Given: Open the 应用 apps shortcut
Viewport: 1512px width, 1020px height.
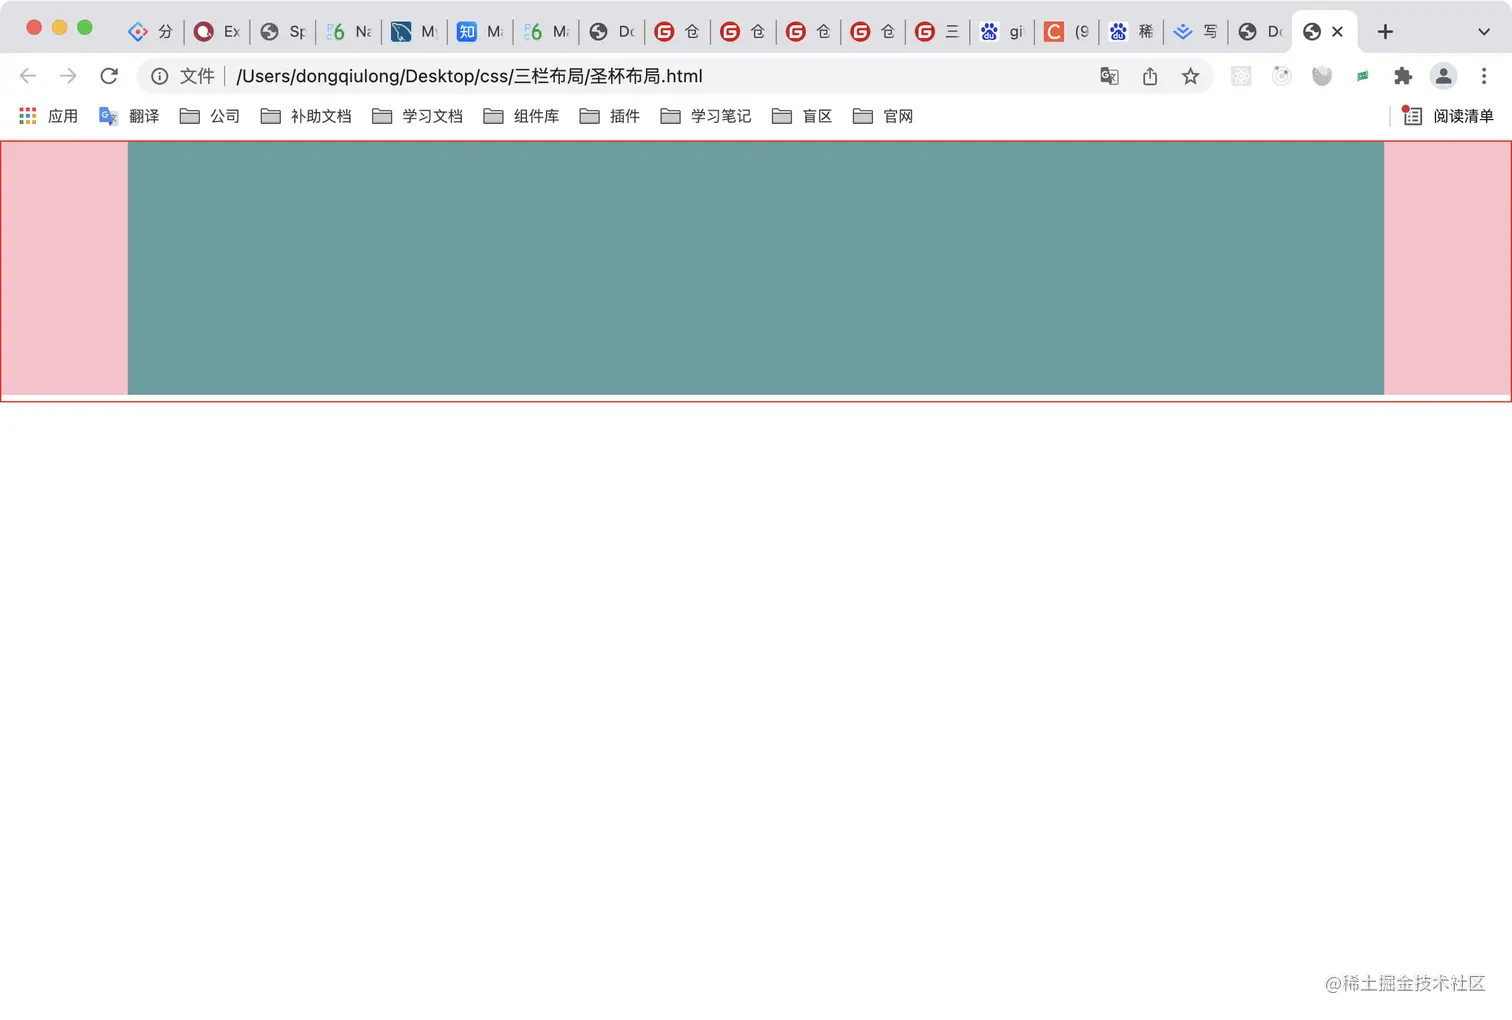Looking at the screenshot, I should (49, 116).
